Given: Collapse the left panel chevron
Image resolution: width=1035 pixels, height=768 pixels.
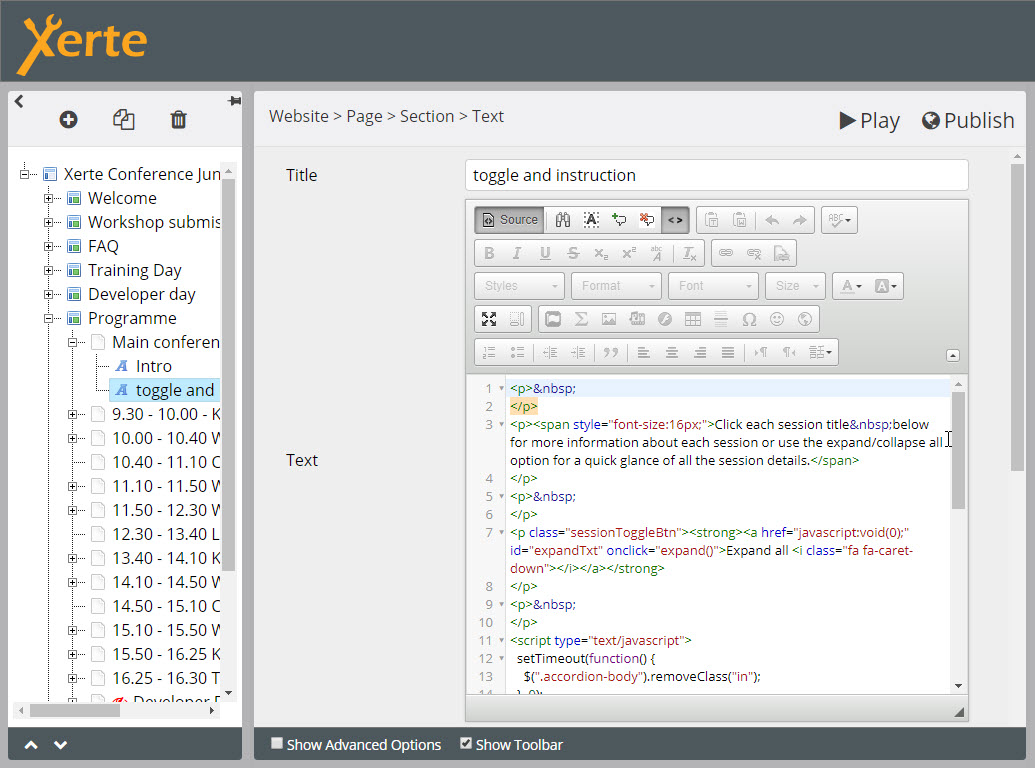Looking at the screenshot, I should pos(19,101).
